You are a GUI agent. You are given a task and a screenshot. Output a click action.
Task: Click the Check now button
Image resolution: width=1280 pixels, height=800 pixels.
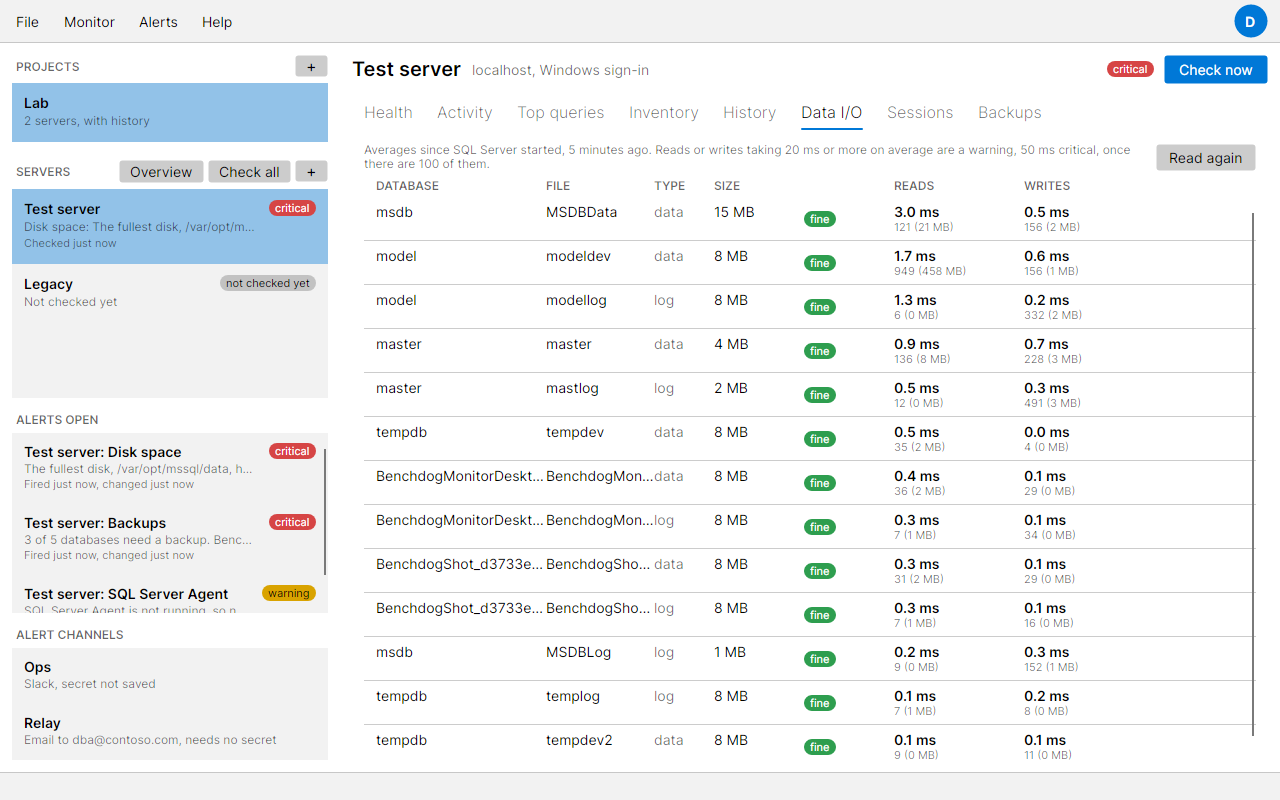(1215, 69)
